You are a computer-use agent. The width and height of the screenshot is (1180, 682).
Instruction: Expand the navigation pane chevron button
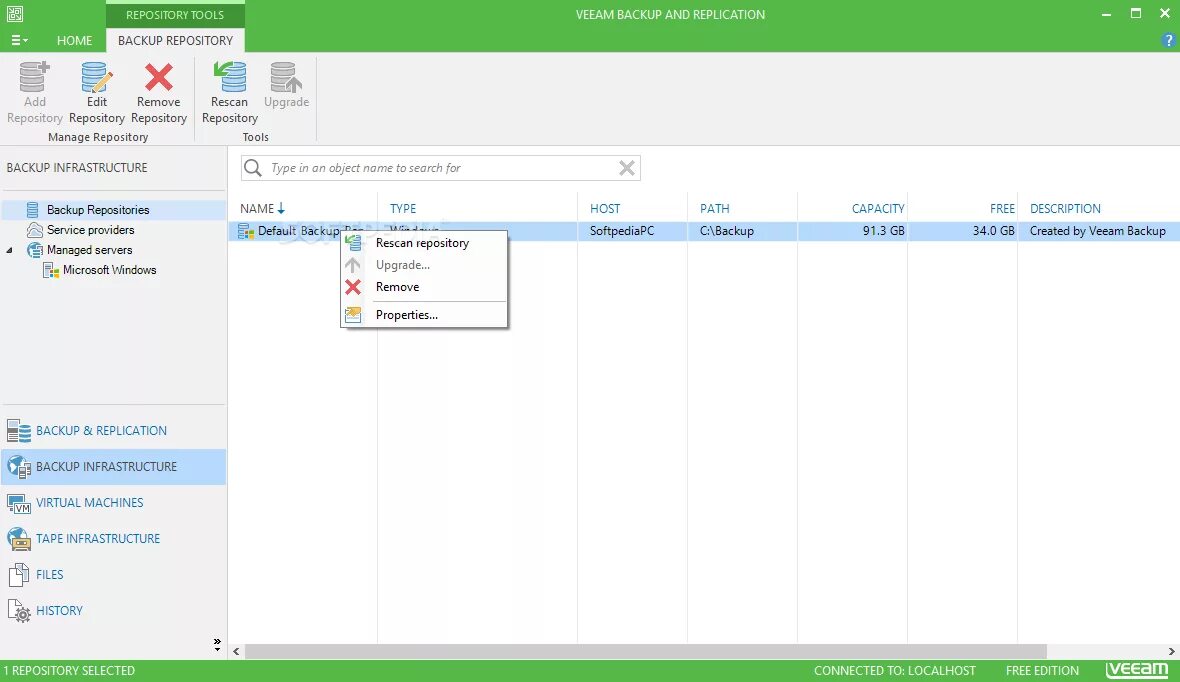(217, 644)
